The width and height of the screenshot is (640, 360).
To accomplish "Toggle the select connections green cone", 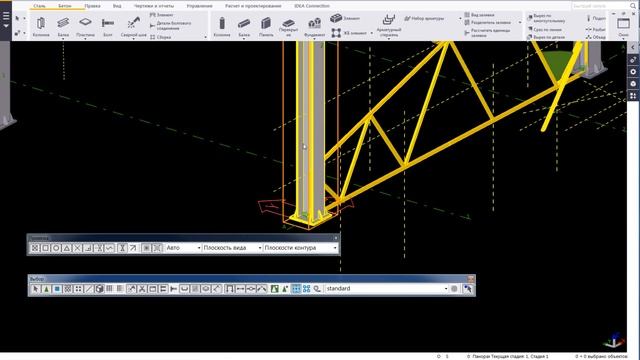I will tap(46, 289).
